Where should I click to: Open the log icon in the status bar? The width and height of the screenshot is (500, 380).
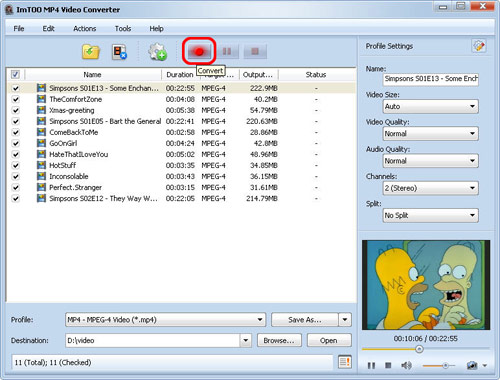pos(345,362)
